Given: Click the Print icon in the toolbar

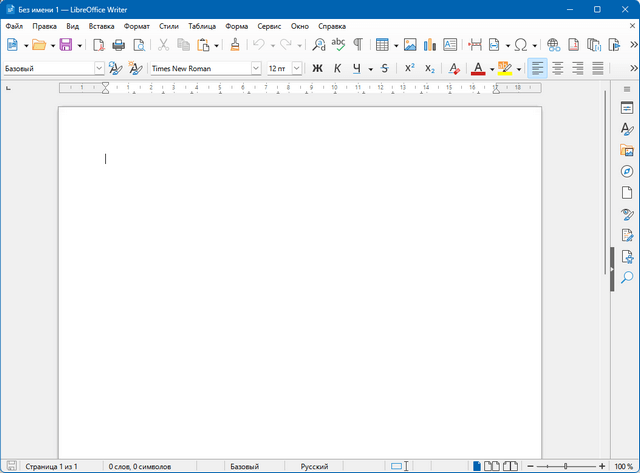Looking at the screenshot, I should coord(118,45).
